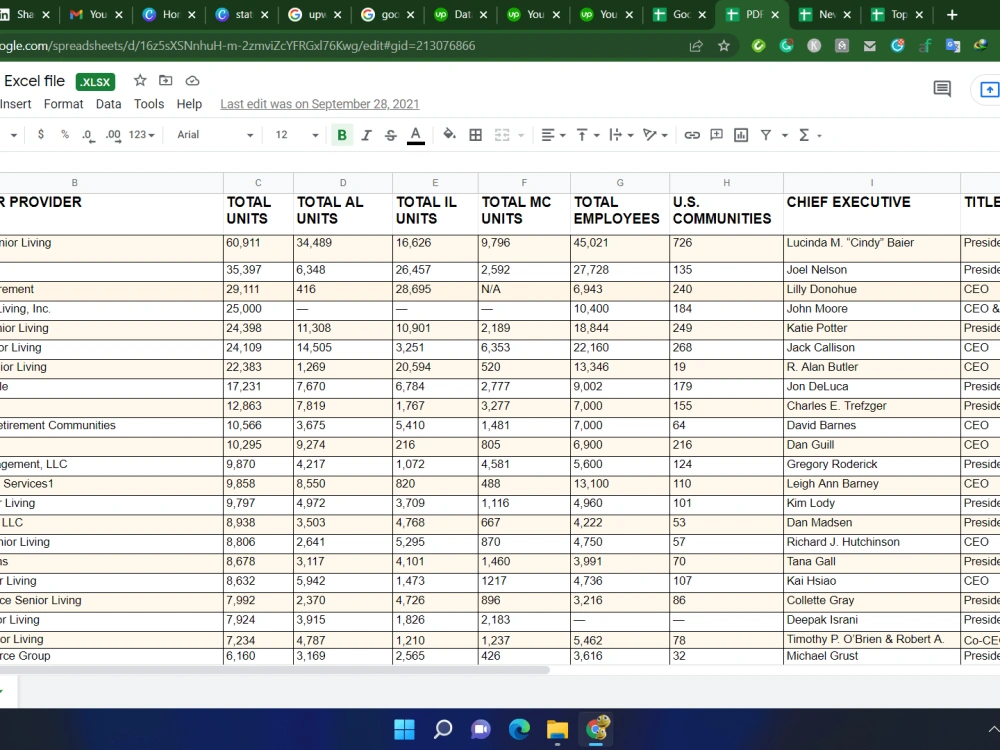
Task: Open the comment history icon
Action: [x=942, y=89]
